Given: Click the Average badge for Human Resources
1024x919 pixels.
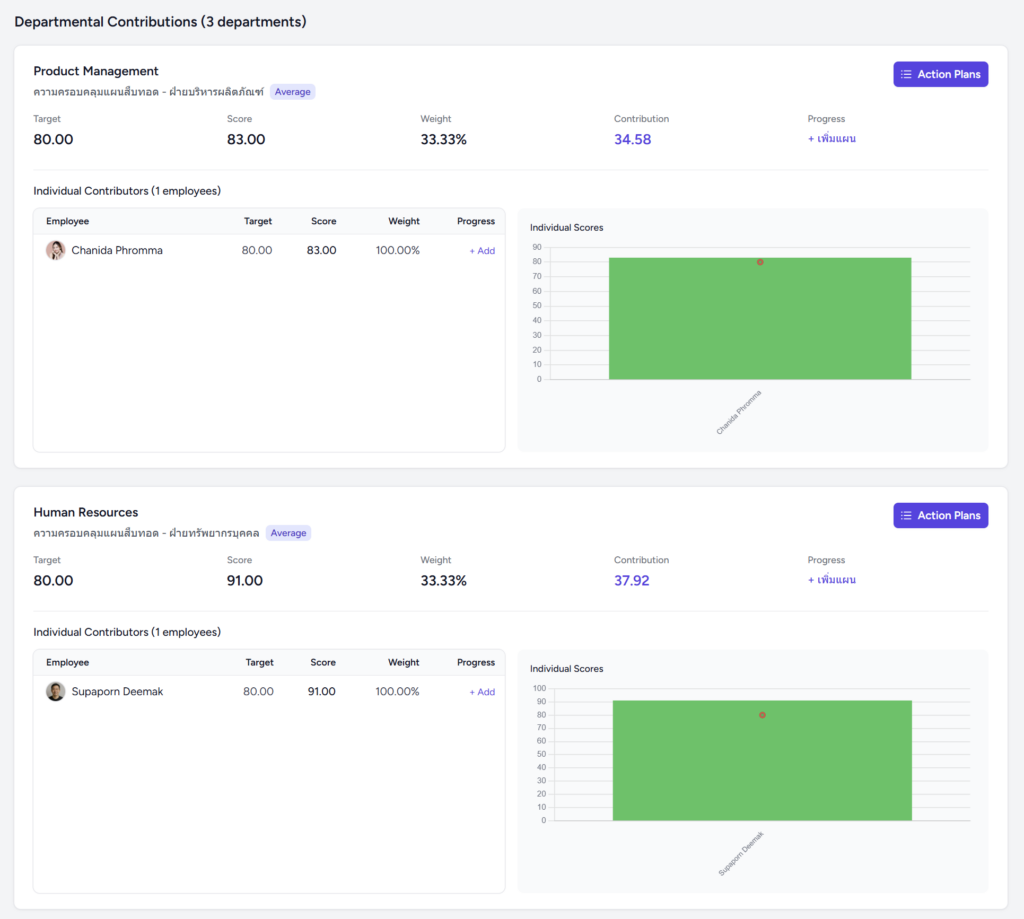Looking at the screenshot, I should coord(289,533).
